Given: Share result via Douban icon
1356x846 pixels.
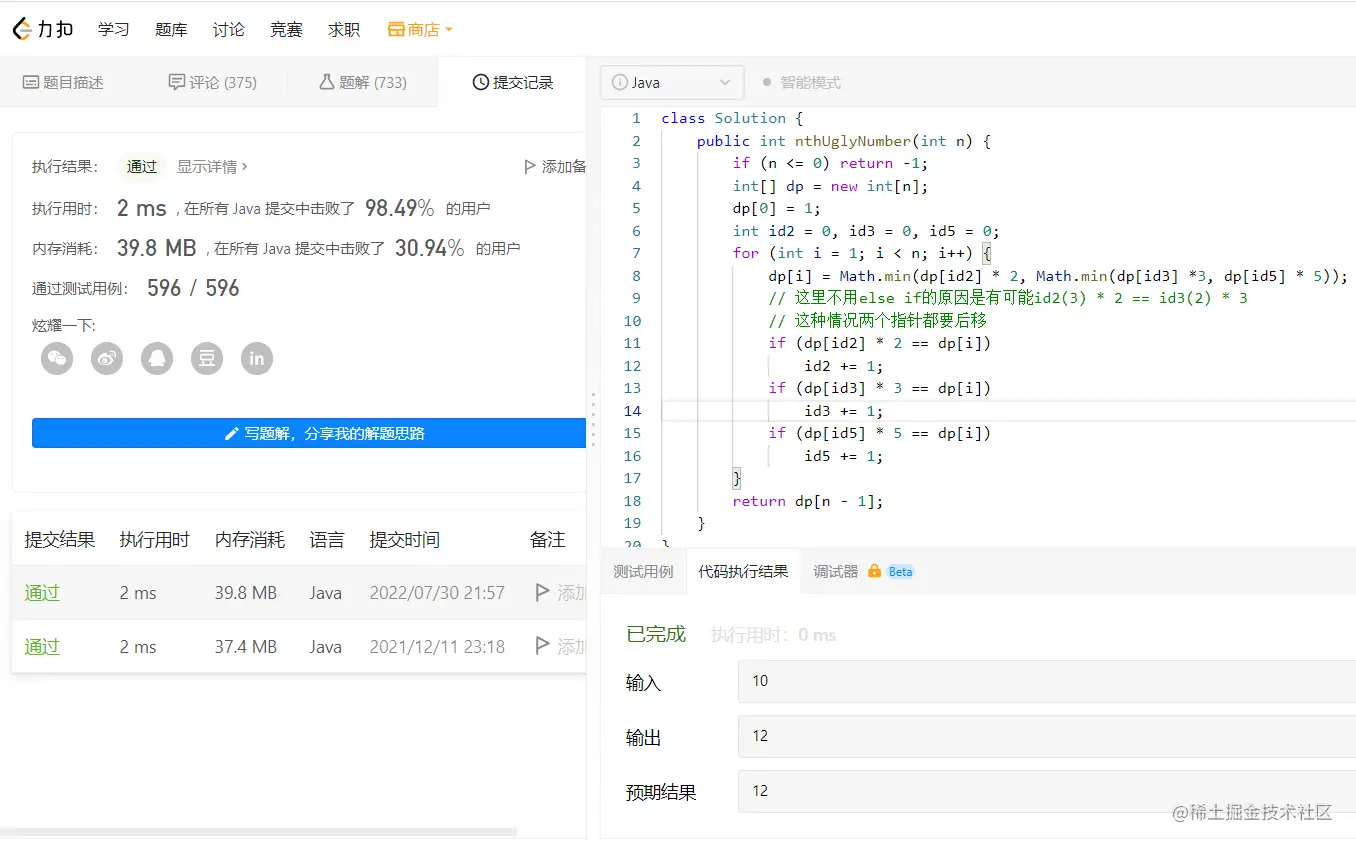Looking at the screenshot, I should (207, 358).
